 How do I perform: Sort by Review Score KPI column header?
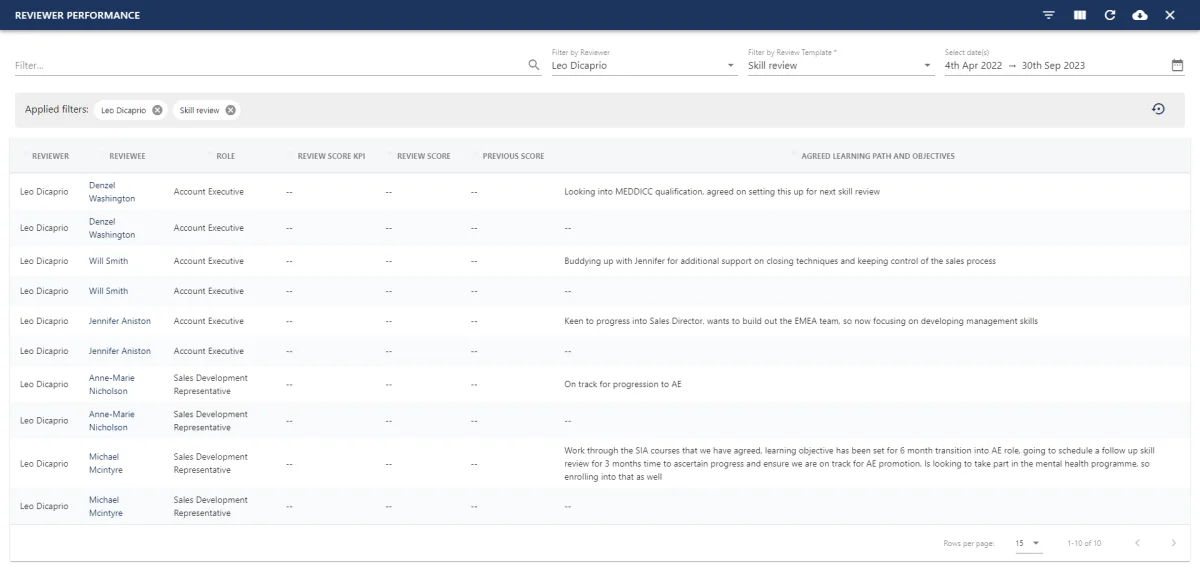[331, 156]
